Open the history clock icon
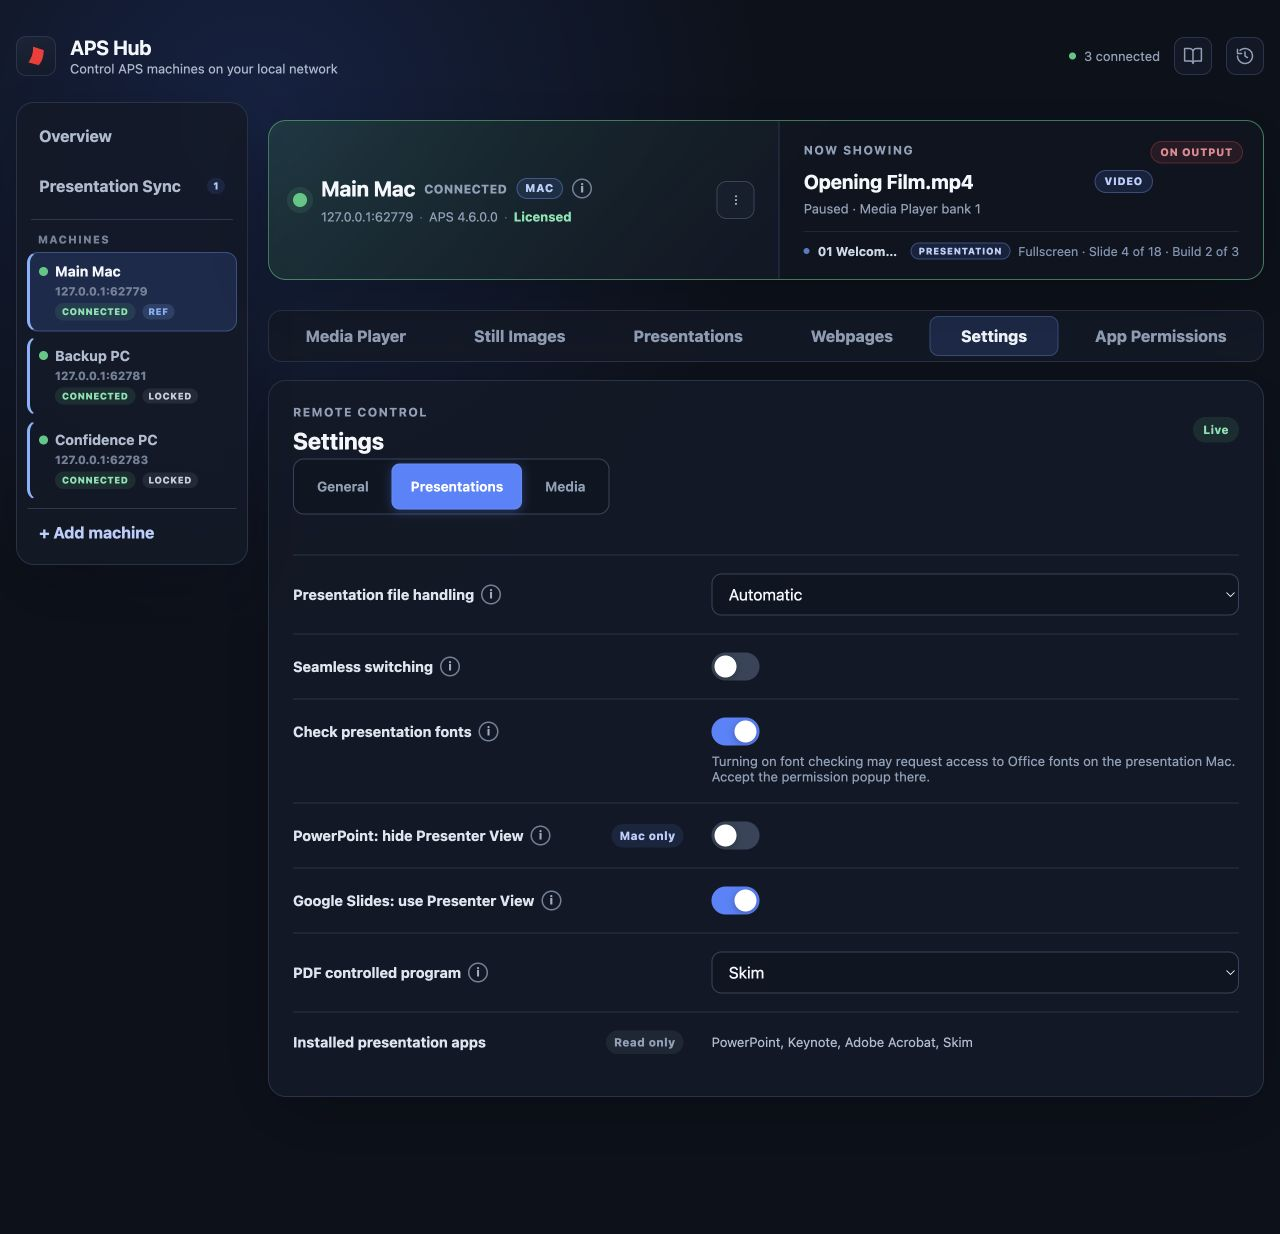Screen dimensions: 1280x1234 coord(1245,56)
